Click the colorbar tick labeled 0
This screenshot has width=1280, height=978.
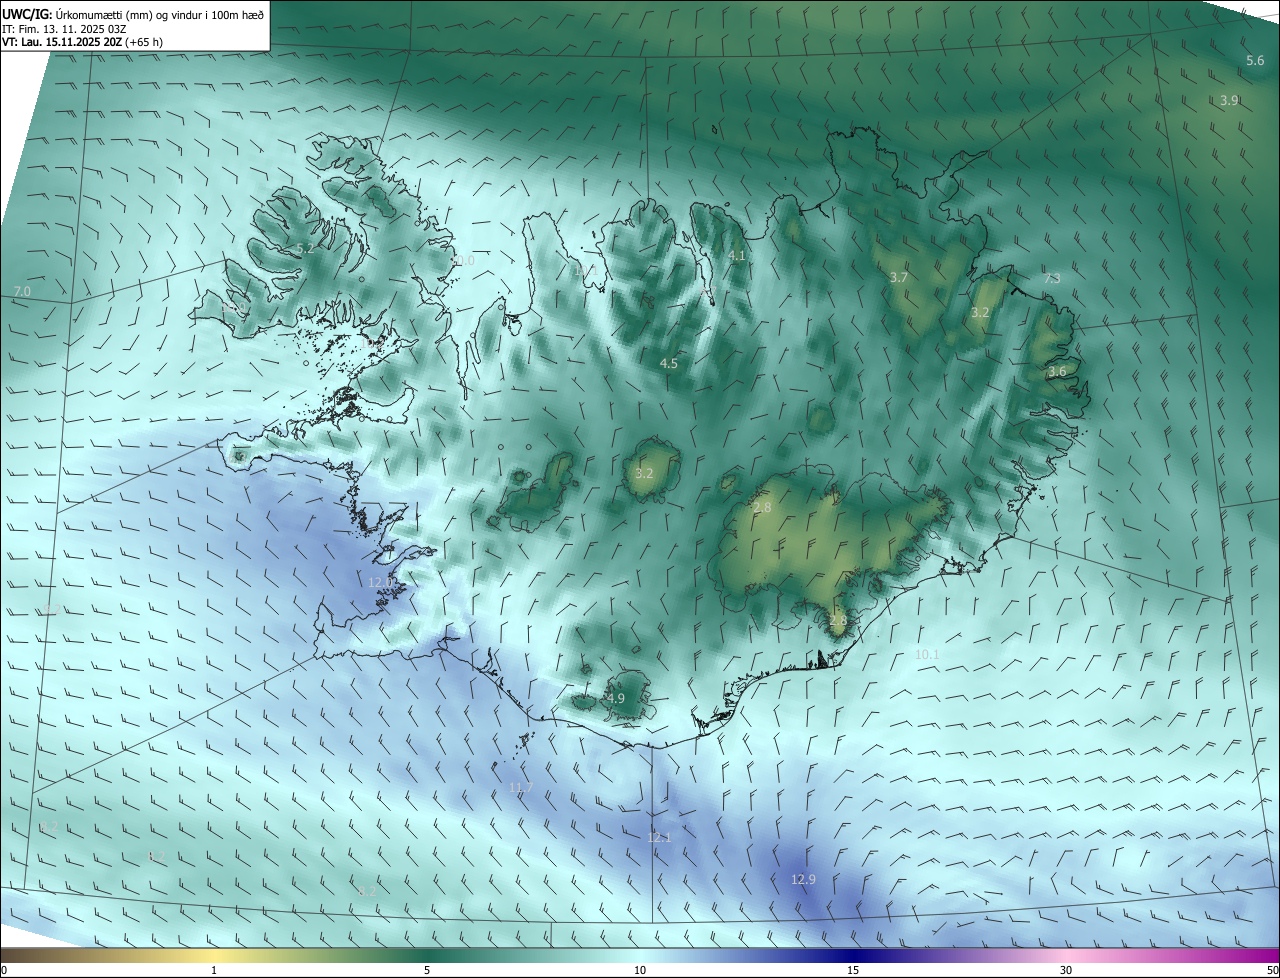[4, 971]
